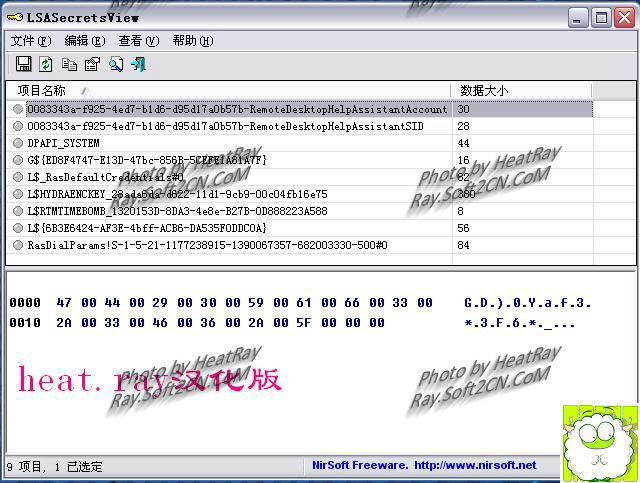Click data size 44 of DPAPI_SYSTEM
Viewport: 640px width, 483px height.
tap(463, 143)
